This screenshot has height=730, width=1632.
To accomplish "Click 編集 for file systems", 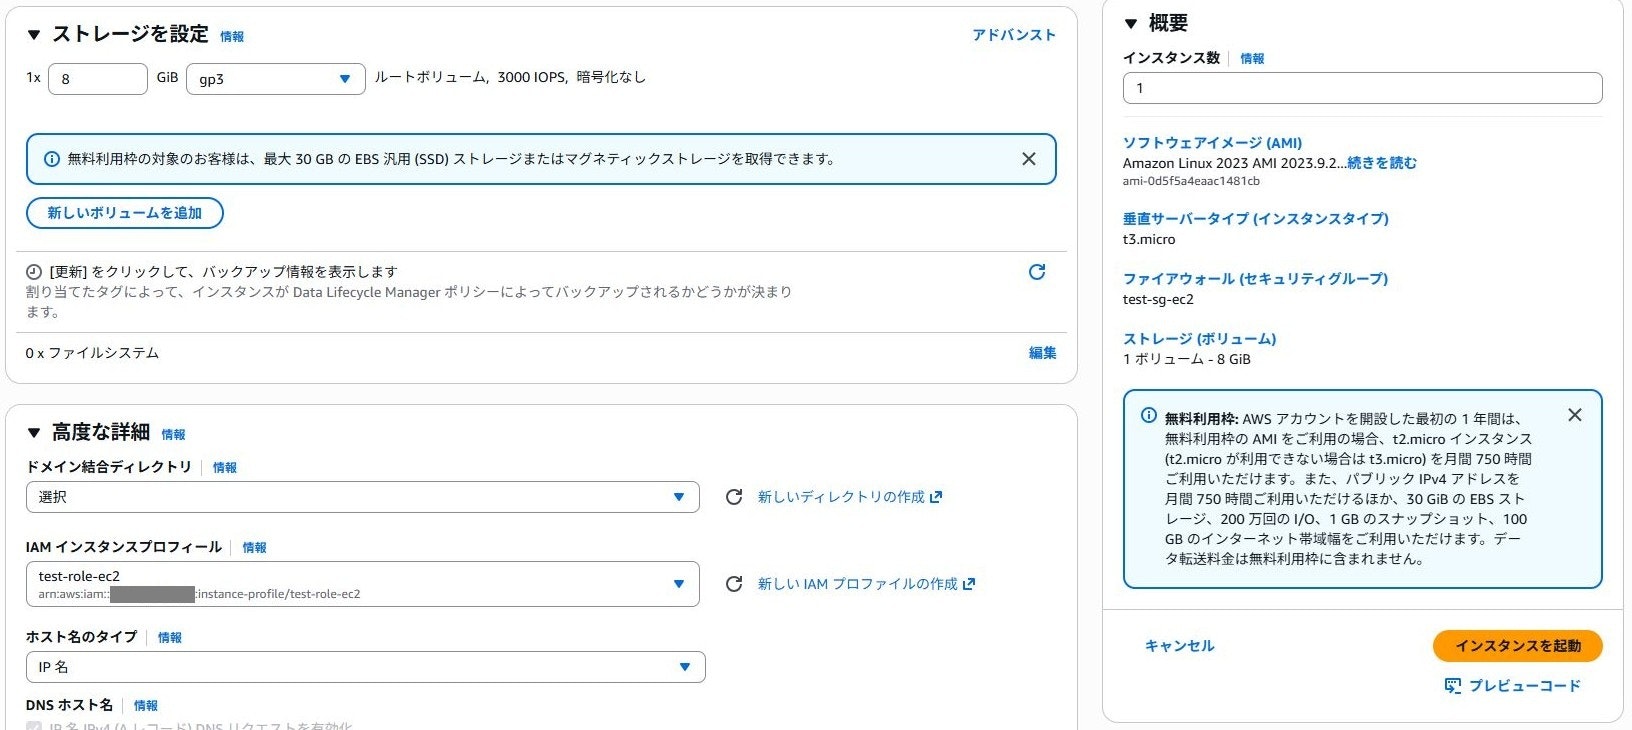I will pyautogui.click(x=1042, y=353).
